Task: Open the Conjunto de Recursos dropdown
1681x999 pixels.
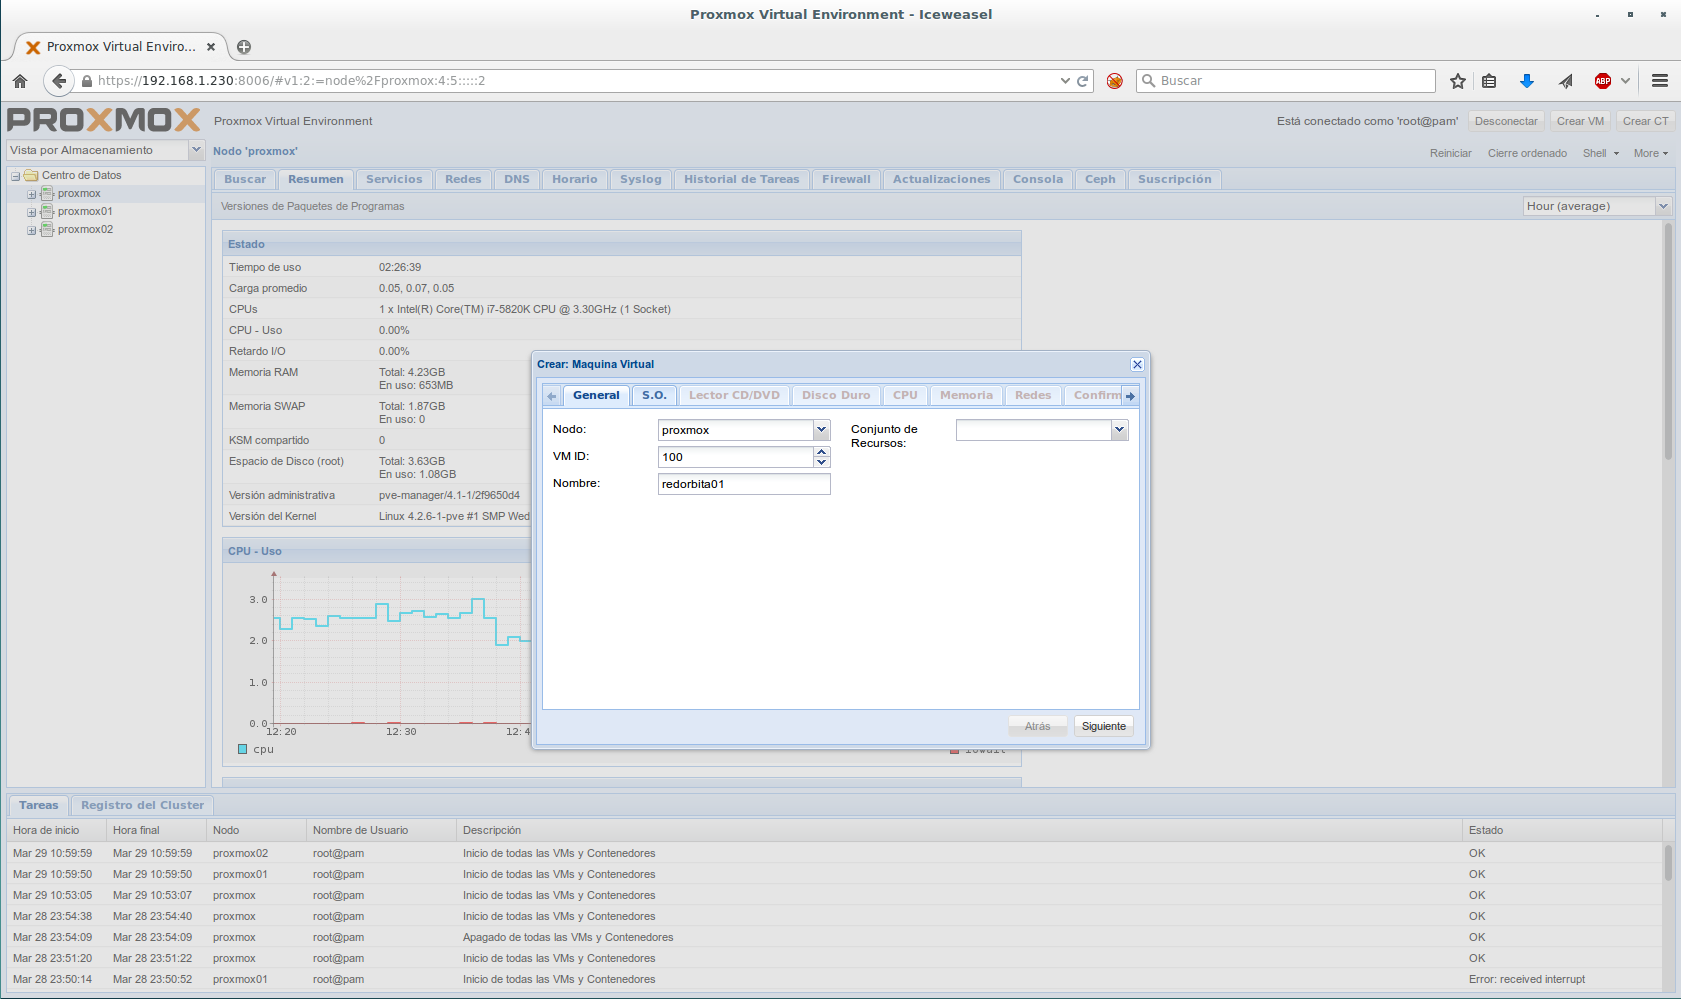Action: [1119, 430]
